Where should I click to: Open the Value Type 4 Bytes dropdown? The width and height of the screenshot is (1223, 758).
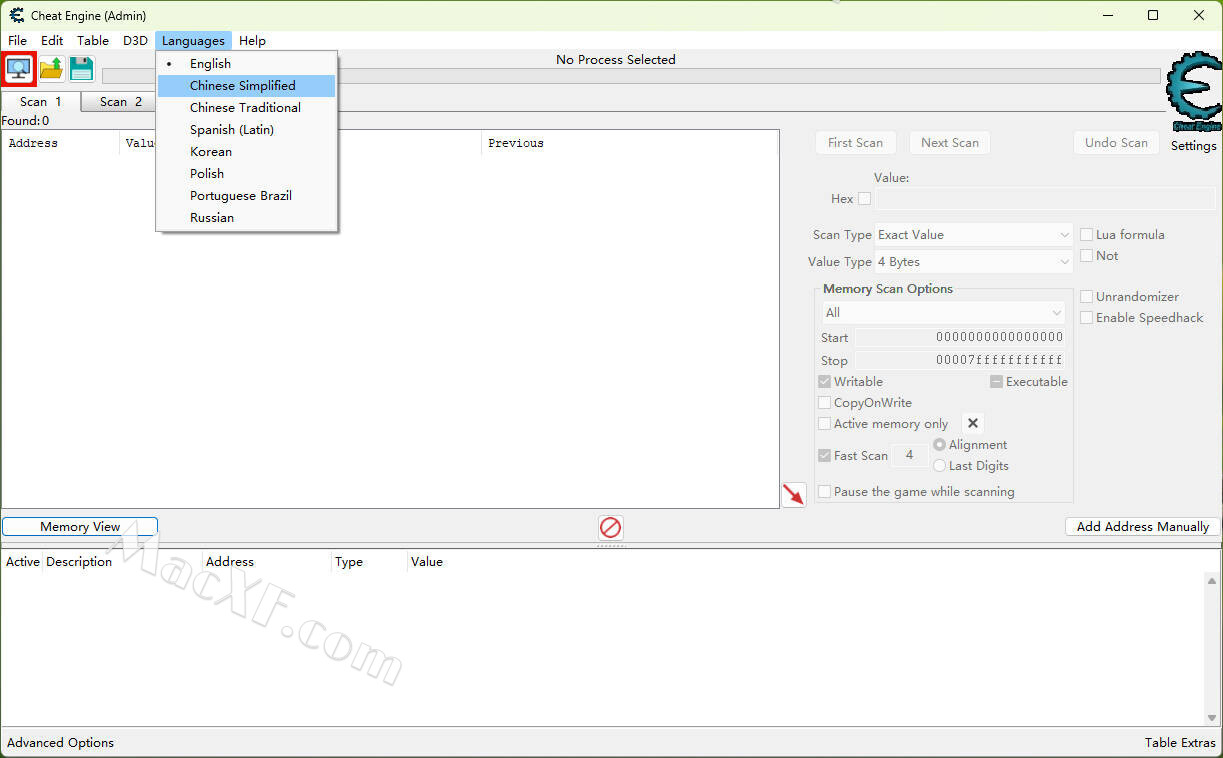click(x=973, y=262)
